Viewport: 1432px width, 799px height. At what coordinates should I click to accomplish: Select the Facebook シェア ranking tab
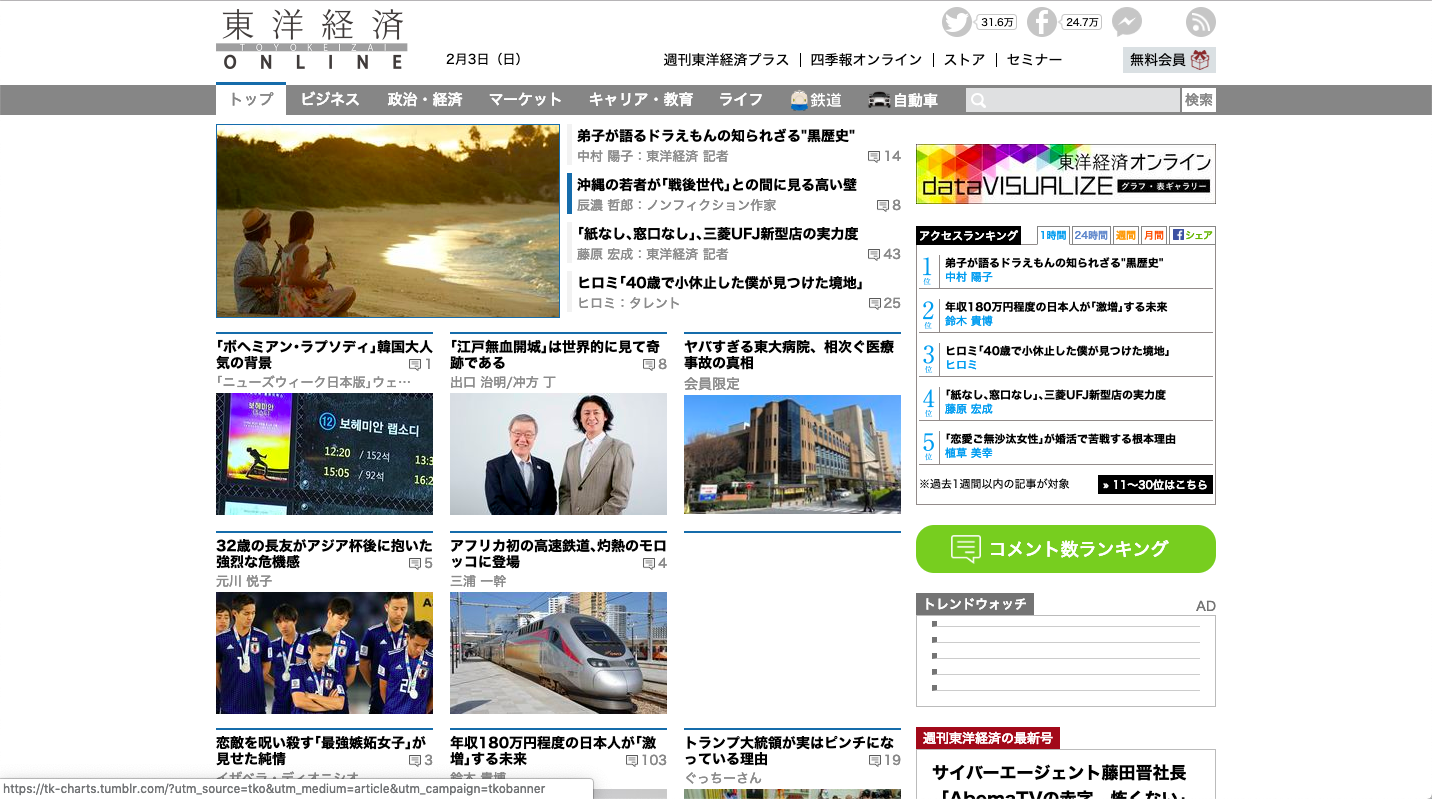1192,235
